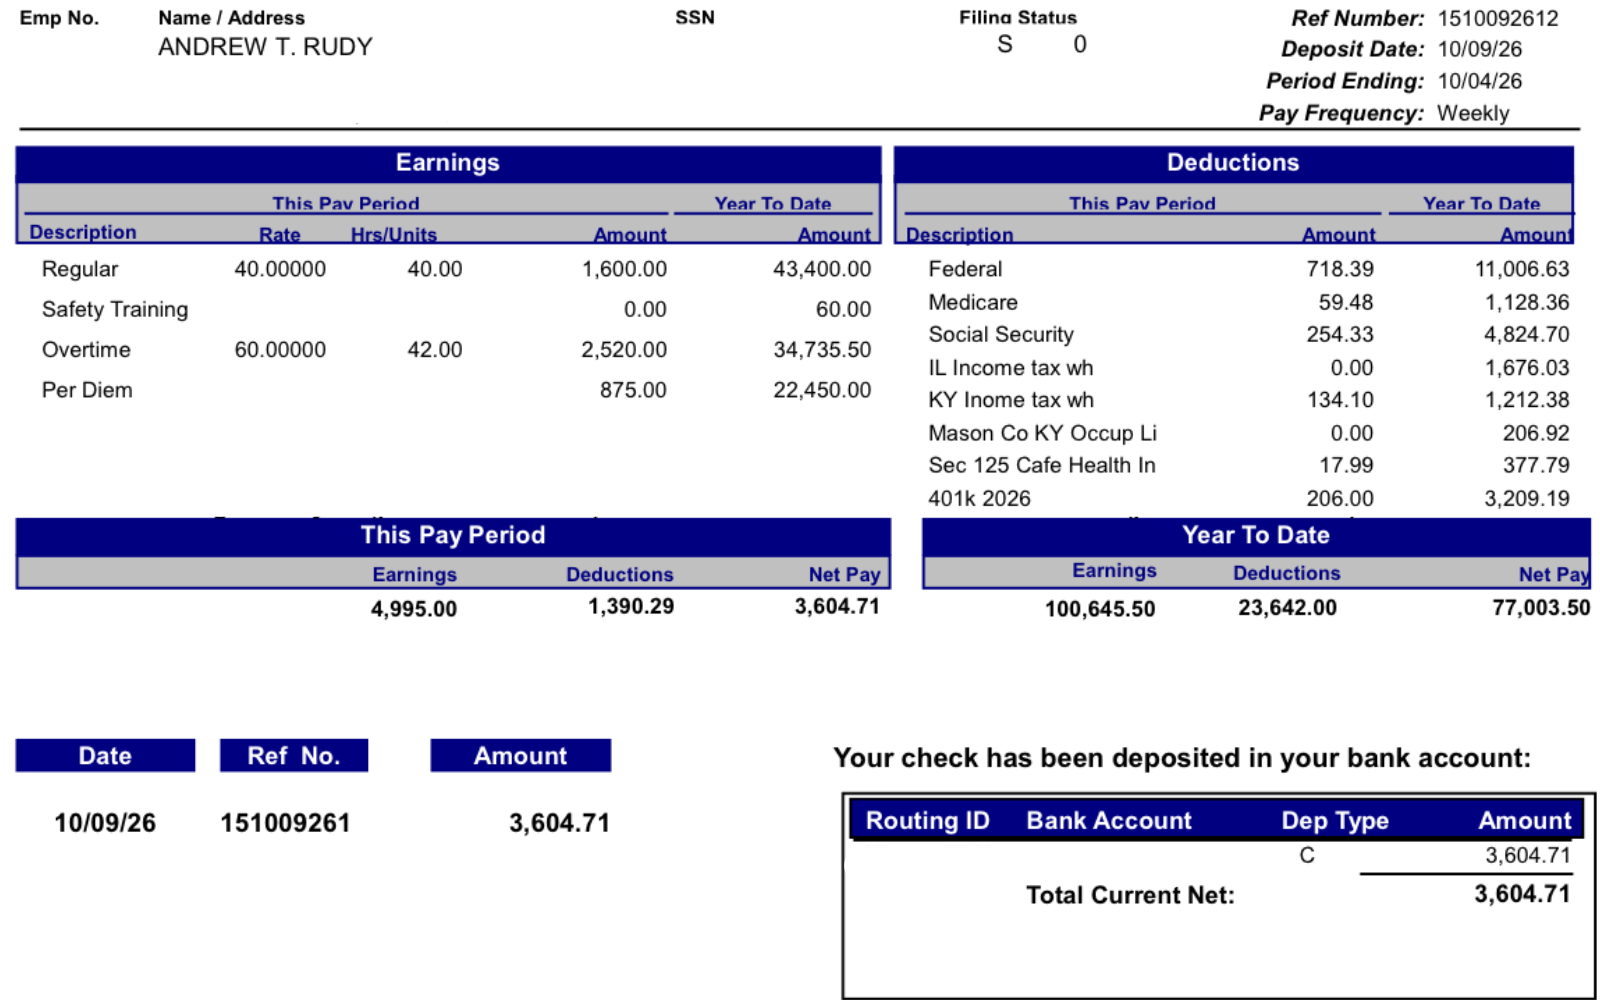Select the Overtime amount "2,520.00"
Screen dimensions: 1600x1000
pyautogui.click(x=624, y=350)
